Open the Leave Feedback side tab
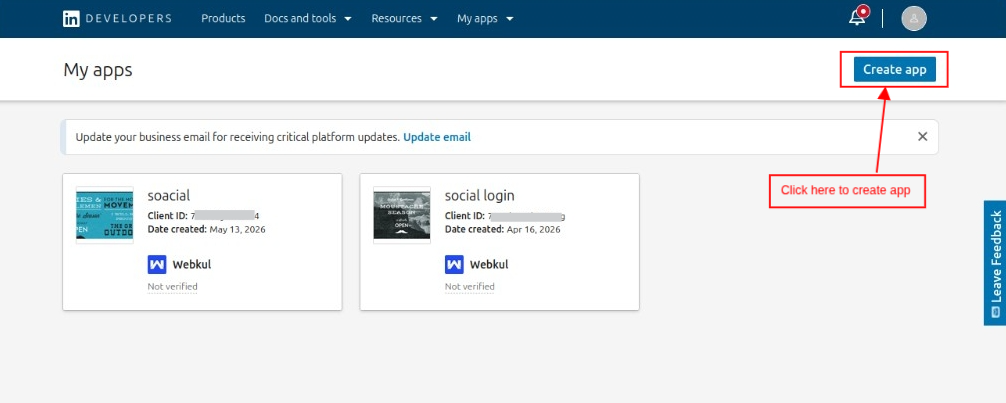Image resolution: width=1006 pixels, height=403 pixels. [x=995, y=262]
